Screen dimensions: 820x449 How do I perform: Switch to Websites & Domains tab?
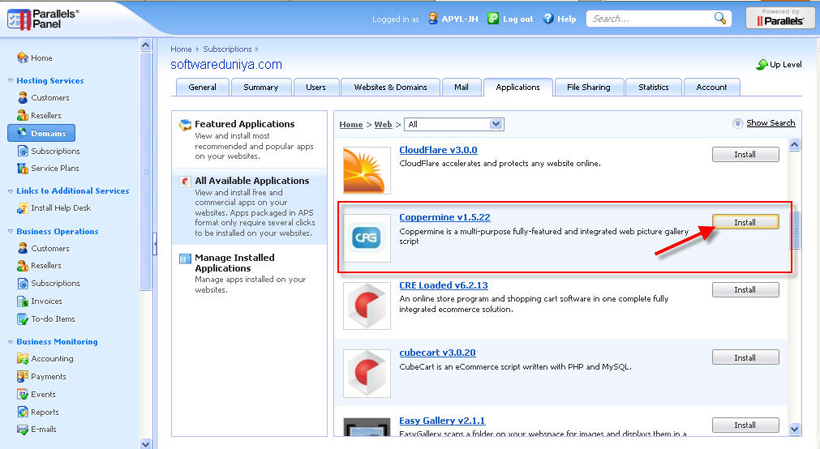390,87
